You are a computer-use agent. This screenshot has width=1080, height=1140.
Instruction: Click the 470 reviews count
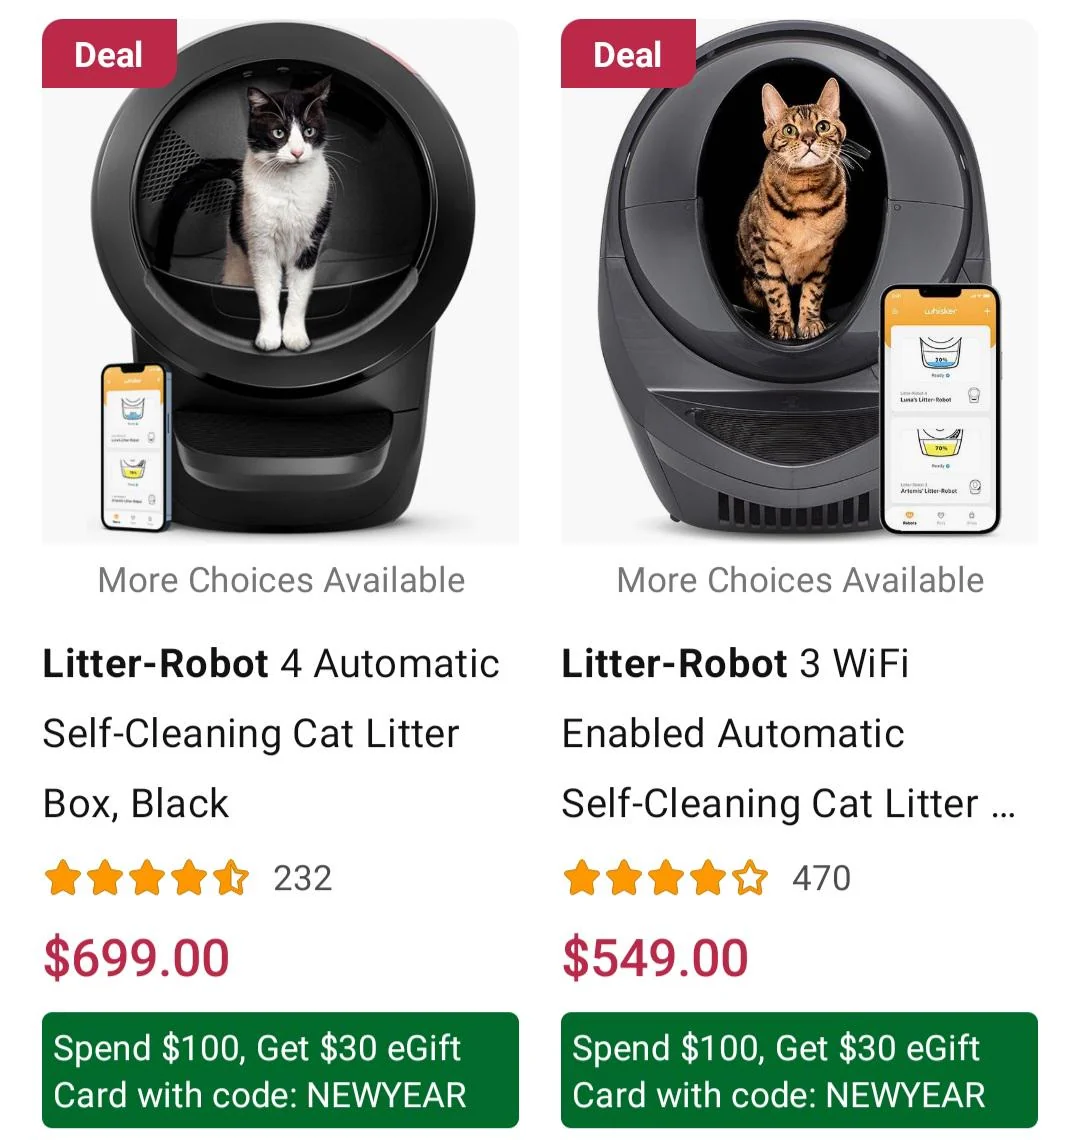(823, 878)
